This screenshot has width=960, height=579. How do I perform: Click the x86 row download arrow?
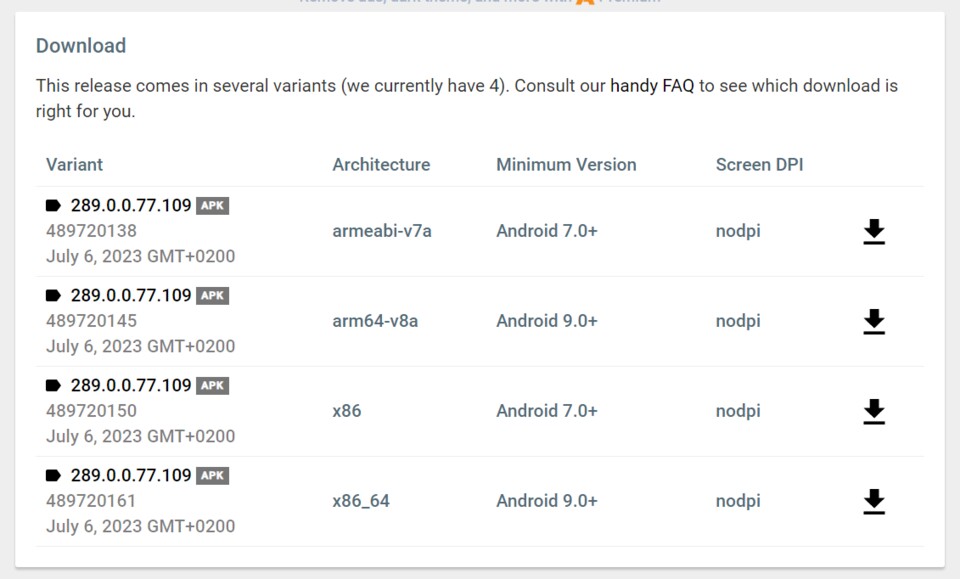pyautogui.click(x=874, y=412)
